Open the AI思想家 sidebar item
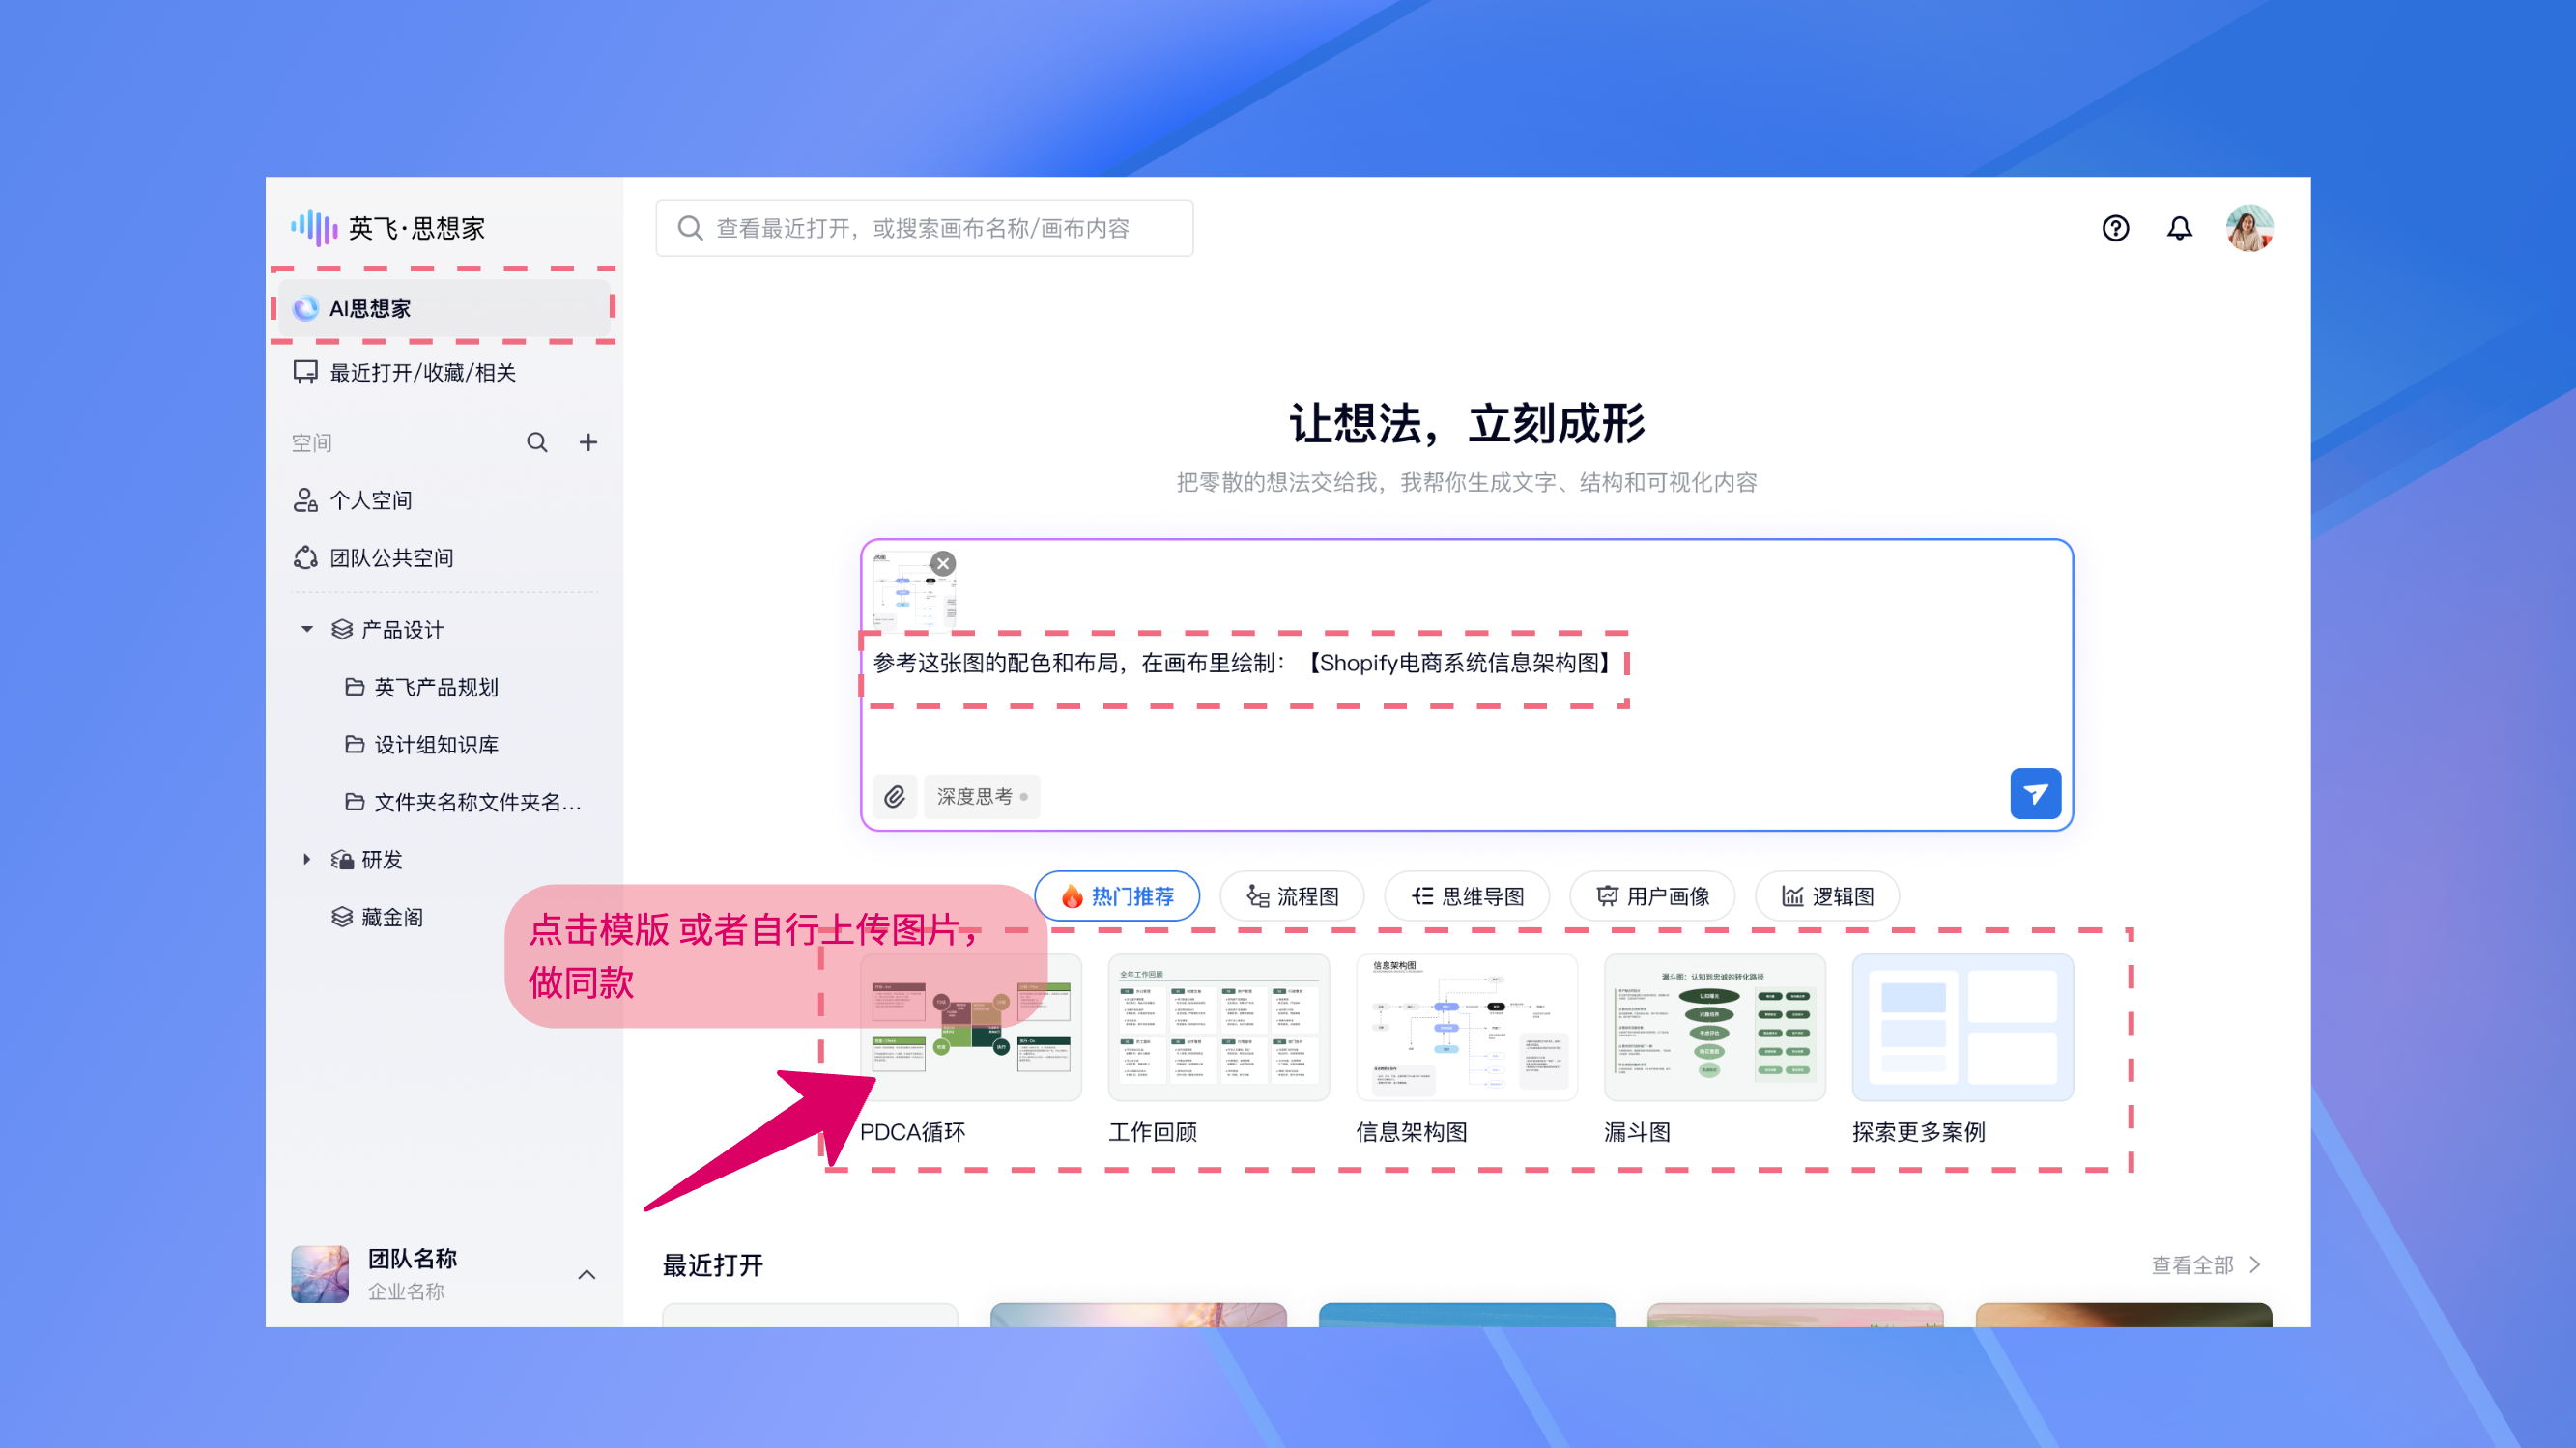The height and width of the screenshot is (1448, 2576). pyautogui.click(x=443, y=308)
